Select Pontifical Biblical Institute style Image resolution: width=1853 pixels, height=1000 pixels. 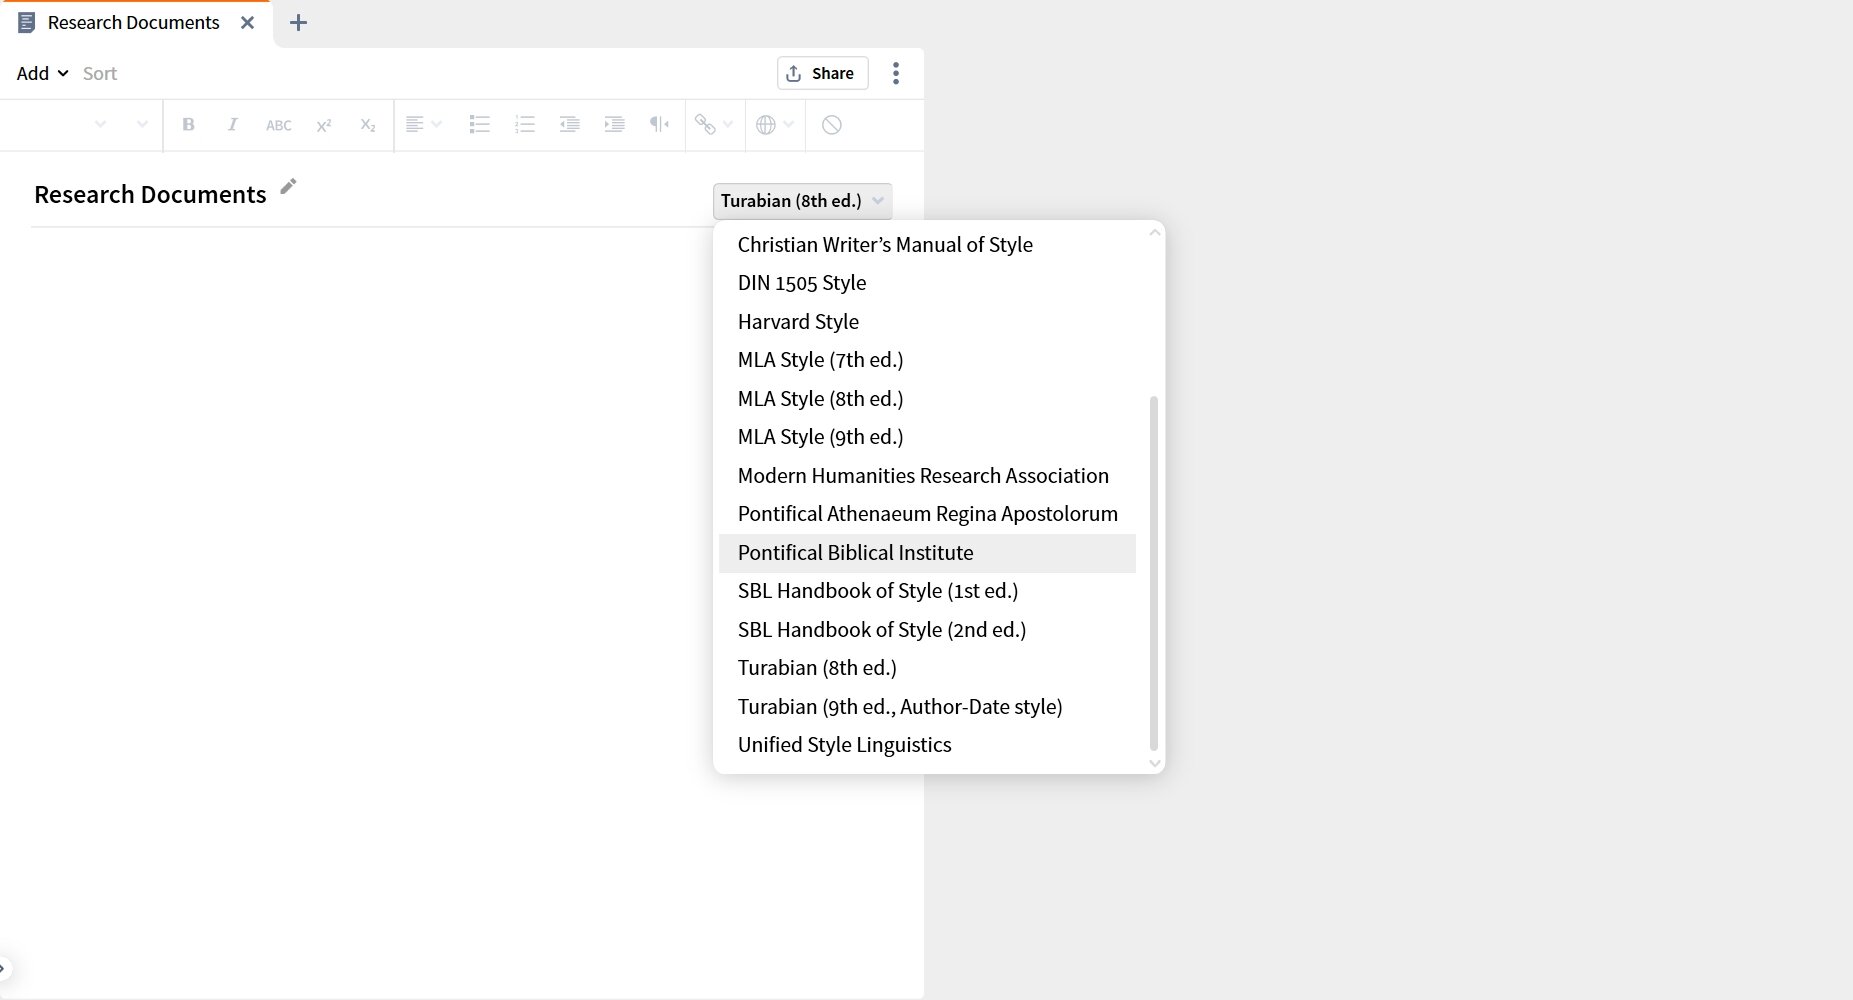pos(855,553)
